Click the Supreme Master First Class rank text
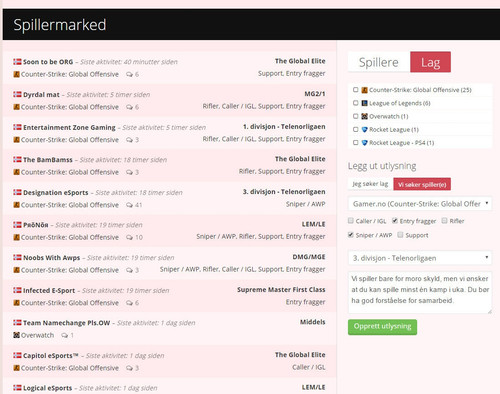 (281, 290)
